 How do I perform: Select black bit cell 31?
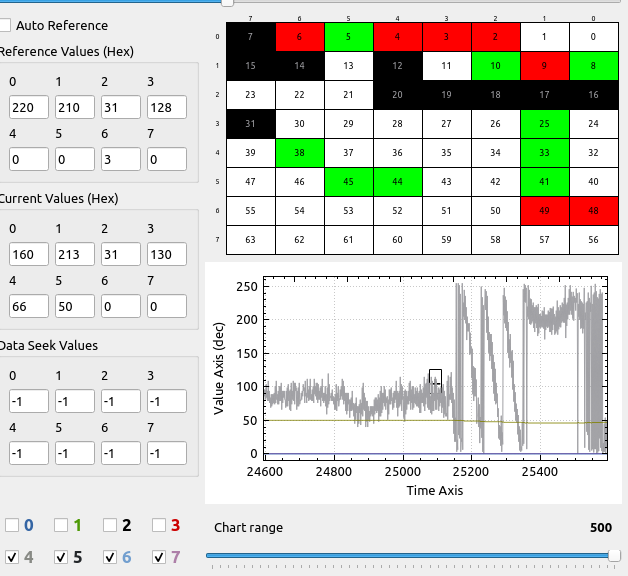pyautogui.click(x=251, y=123)
